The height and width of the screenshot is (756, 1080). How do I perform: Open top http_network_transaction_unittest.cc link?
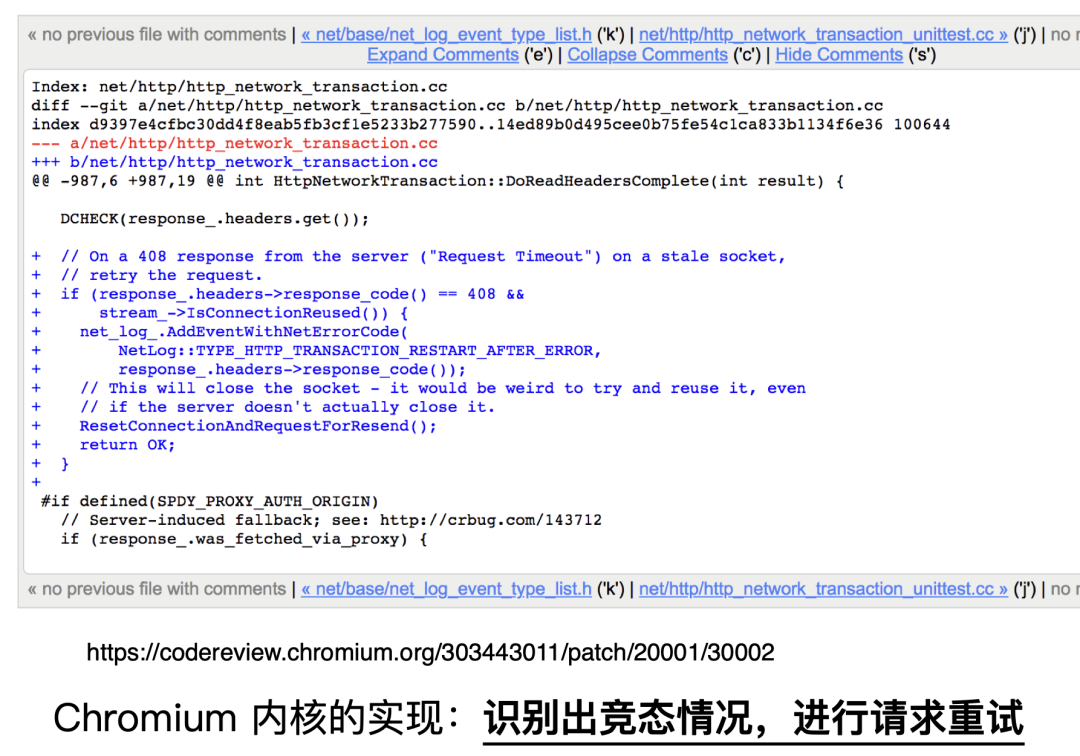click(x=823, y=34)
